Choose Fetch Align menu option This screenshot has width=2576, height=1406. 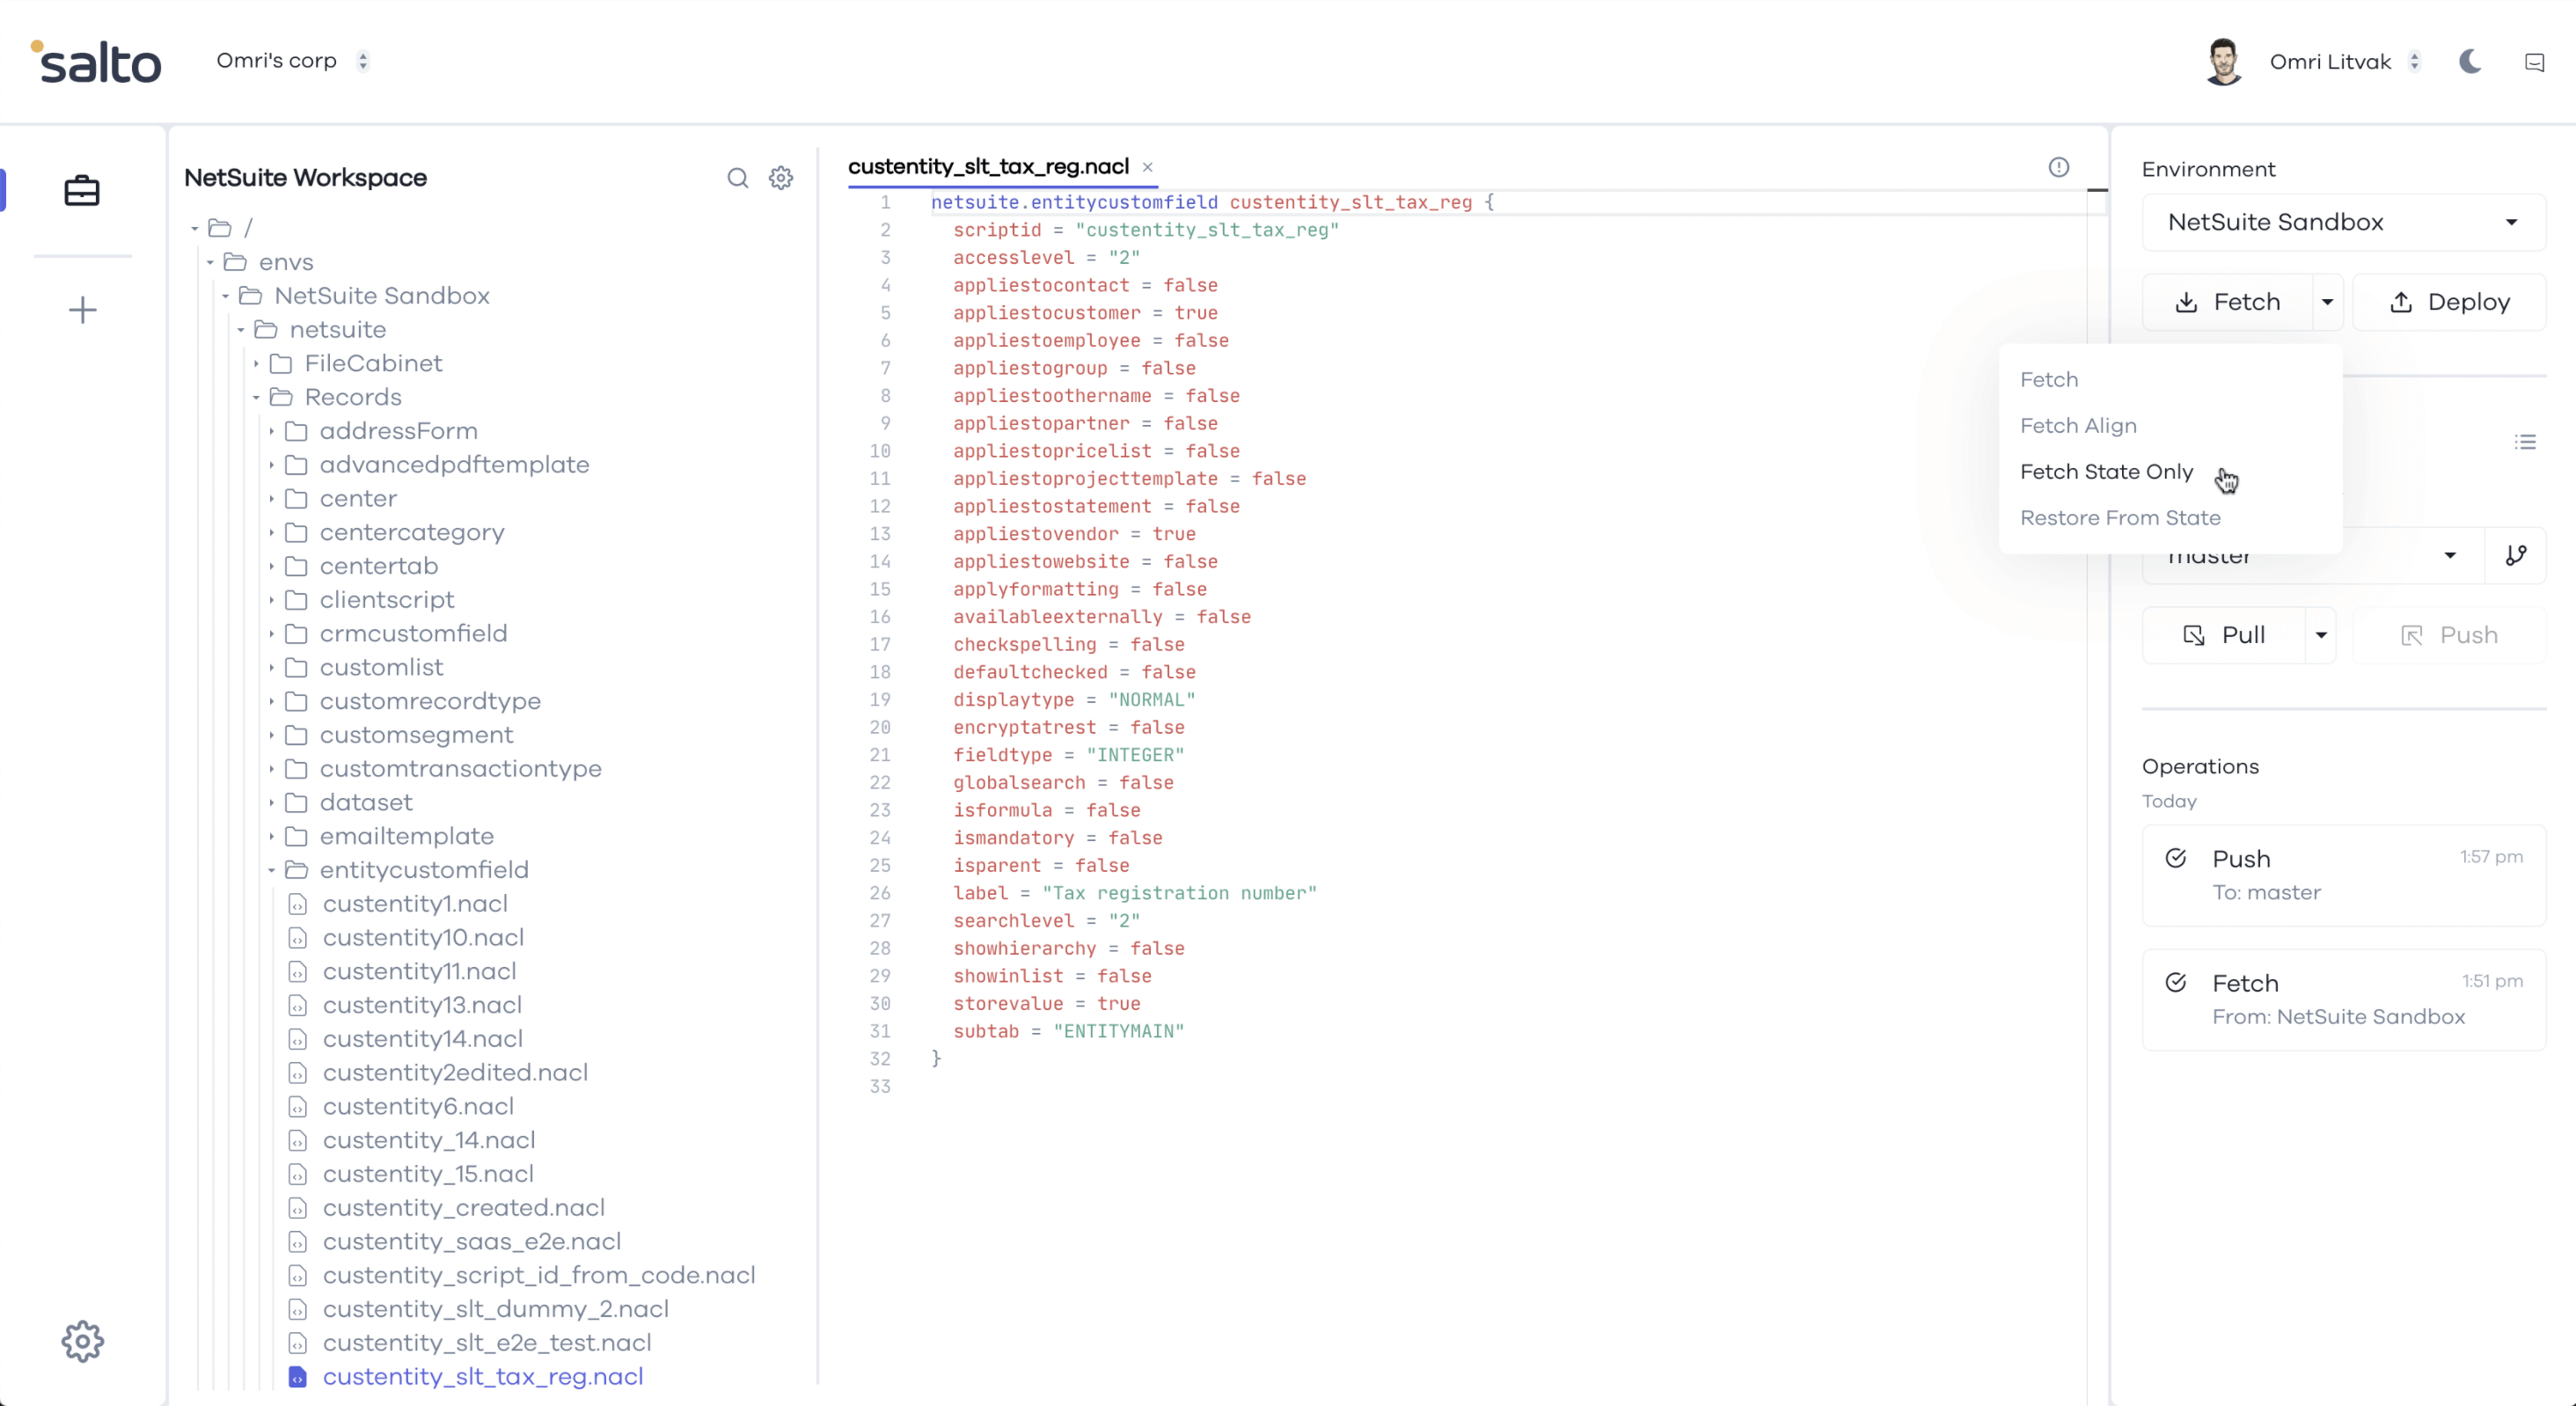2078,426
